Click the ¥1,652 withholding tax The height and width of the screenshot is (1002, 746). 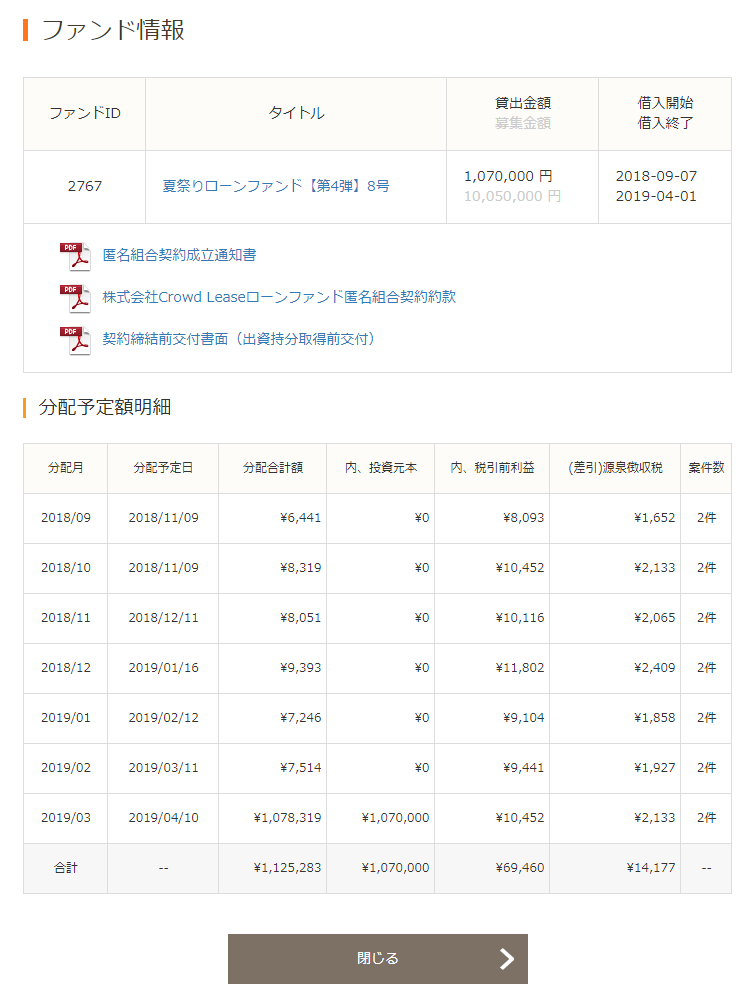click(655, 518)
